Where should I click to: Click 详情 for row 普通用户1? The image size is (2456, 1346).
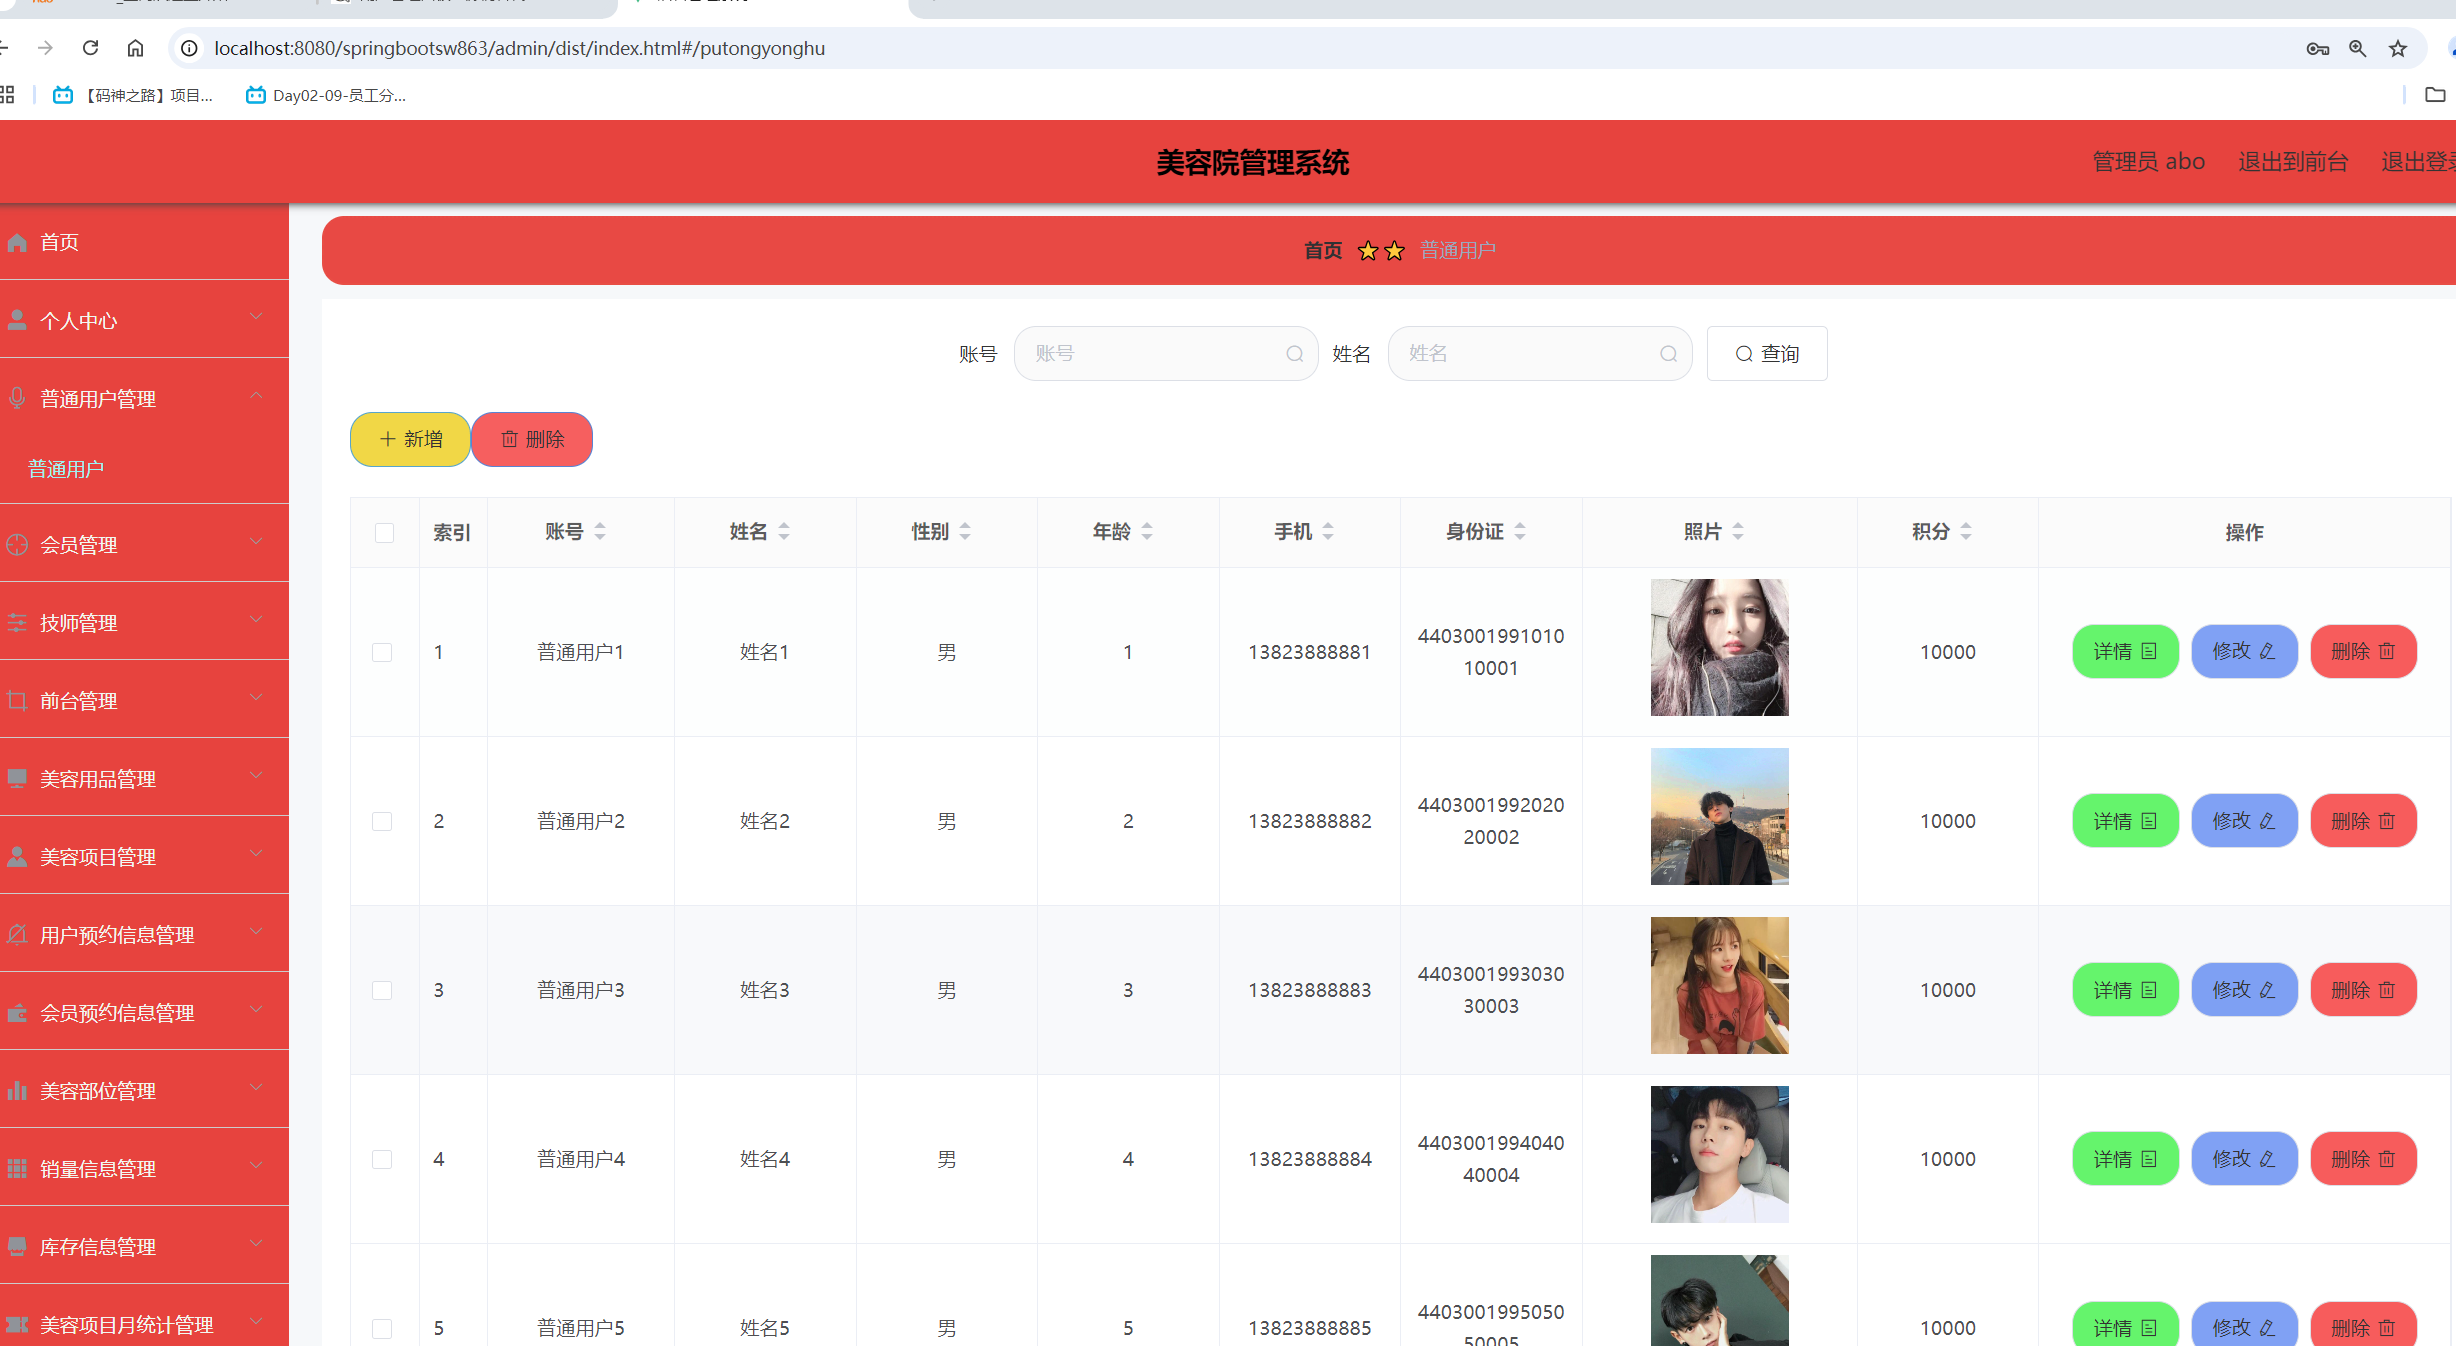tap(2125, 652)
